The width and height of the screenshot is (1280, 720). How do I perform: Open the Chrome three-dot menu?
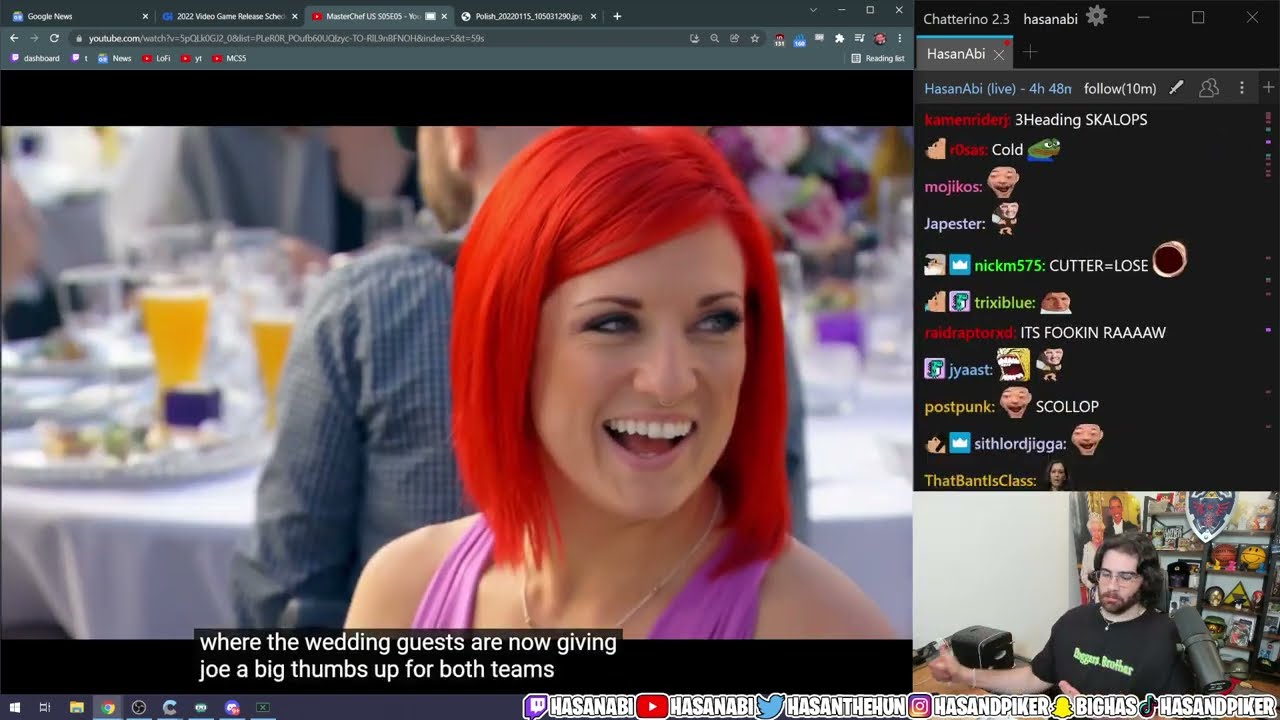tap(900, 38)
